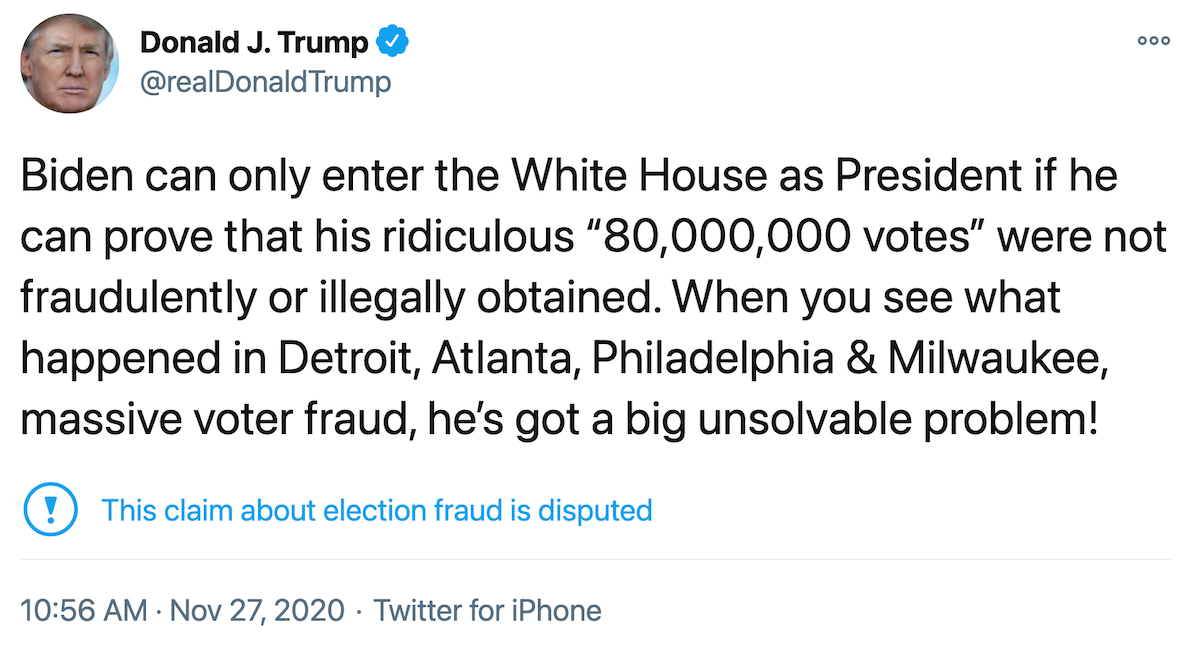Click the "Donald J. Trump" display name
Viewport: 1200px width, 656px height.
[x=254, y=43]
